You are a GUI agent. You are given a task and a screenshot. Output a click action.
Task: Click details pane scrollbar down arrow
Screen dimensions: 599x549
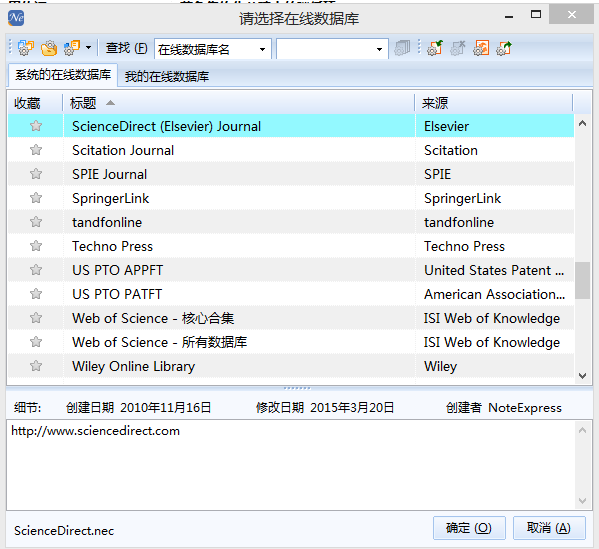583,500
